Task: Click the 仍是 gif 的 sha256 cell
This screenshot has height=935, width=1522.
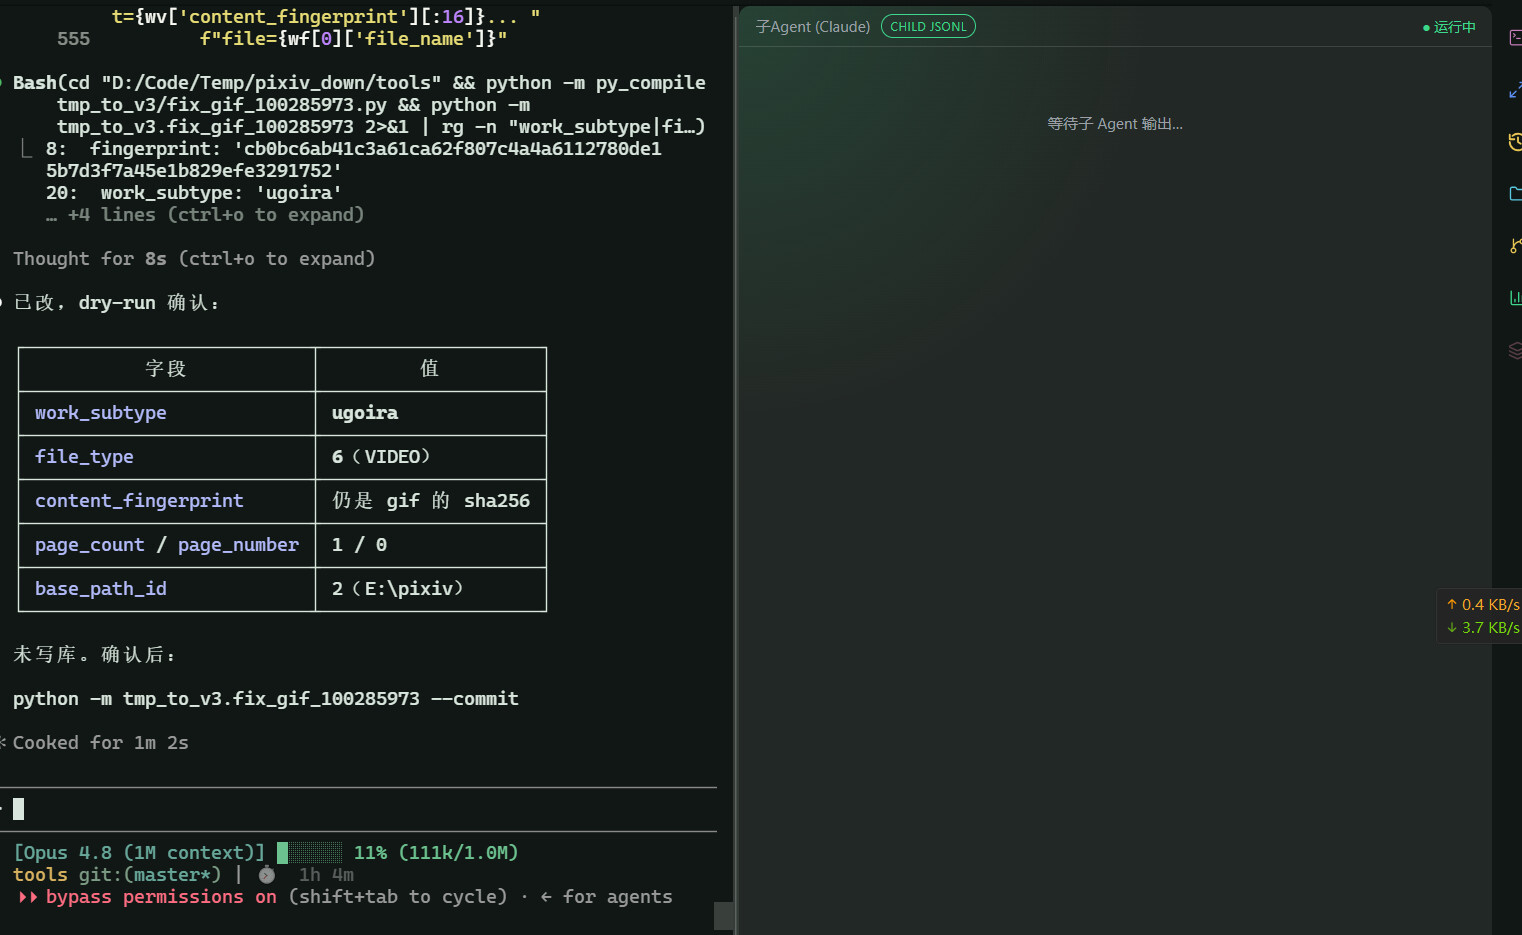Action: [x=431, y=501]
